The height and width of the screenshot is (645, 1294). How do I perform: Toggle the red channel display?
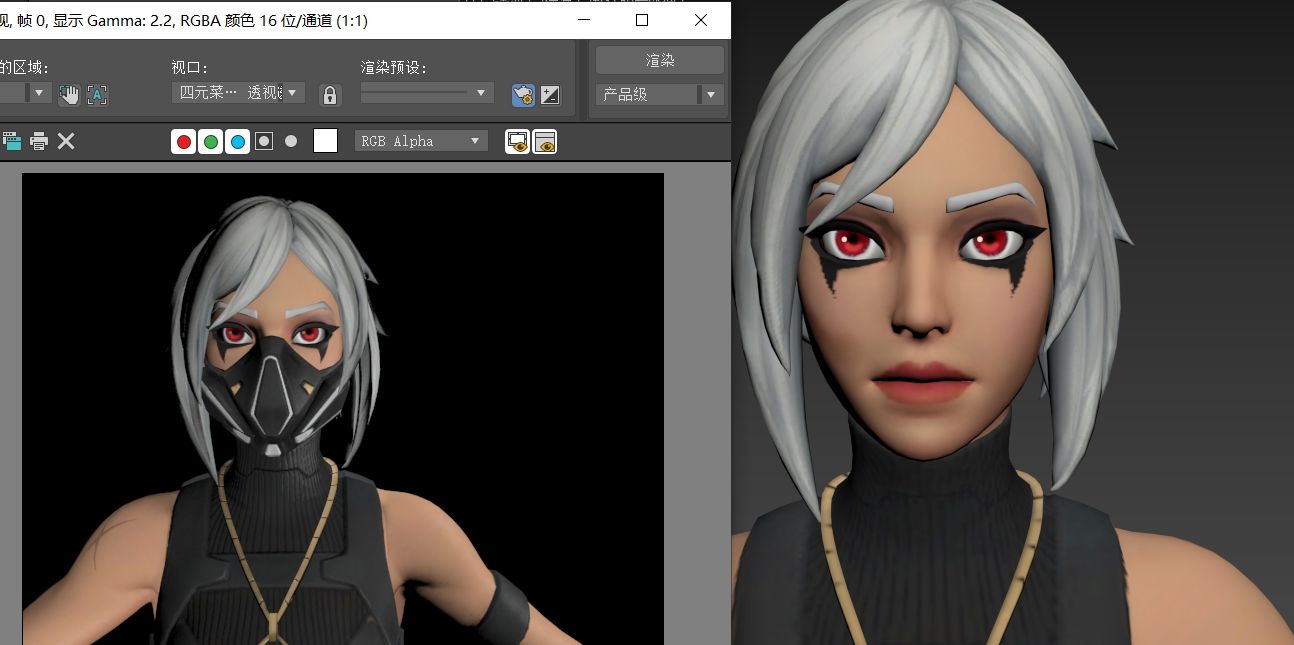click(x=184, y=142)
